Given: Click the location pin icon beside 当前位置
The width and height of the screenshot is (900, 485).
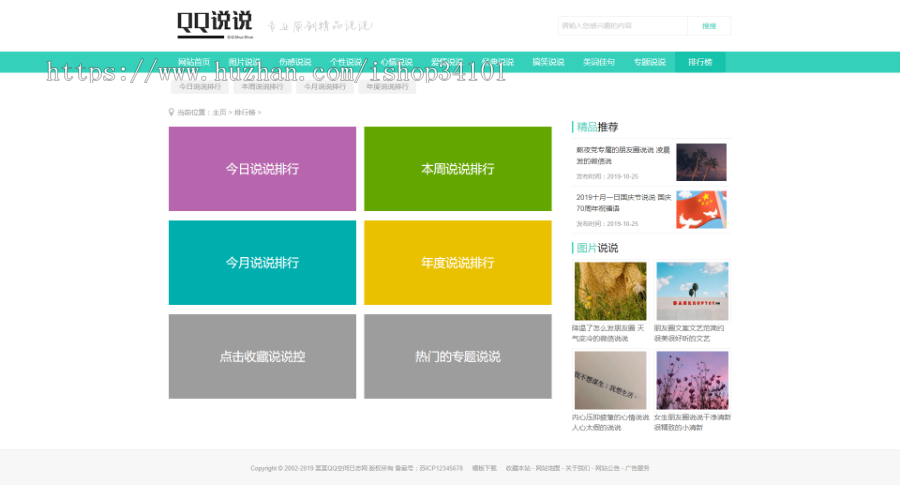Looking at the screenshot, I should tap(171, 112).
